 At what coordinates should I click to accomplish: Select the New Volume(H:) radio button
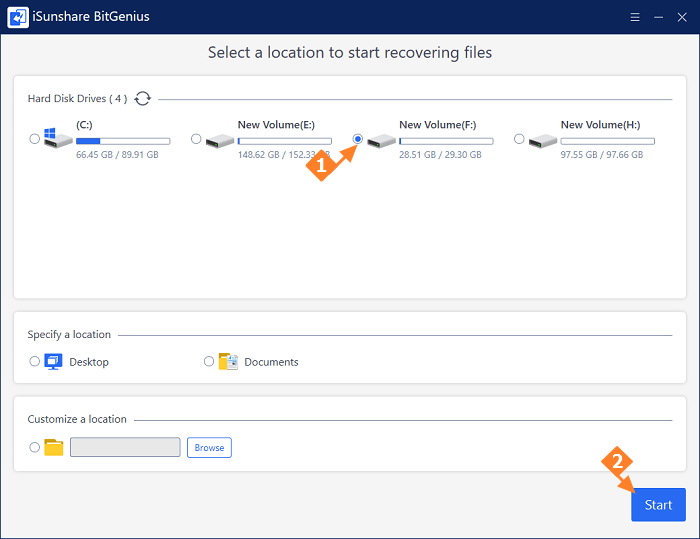(x=519, y=139)
